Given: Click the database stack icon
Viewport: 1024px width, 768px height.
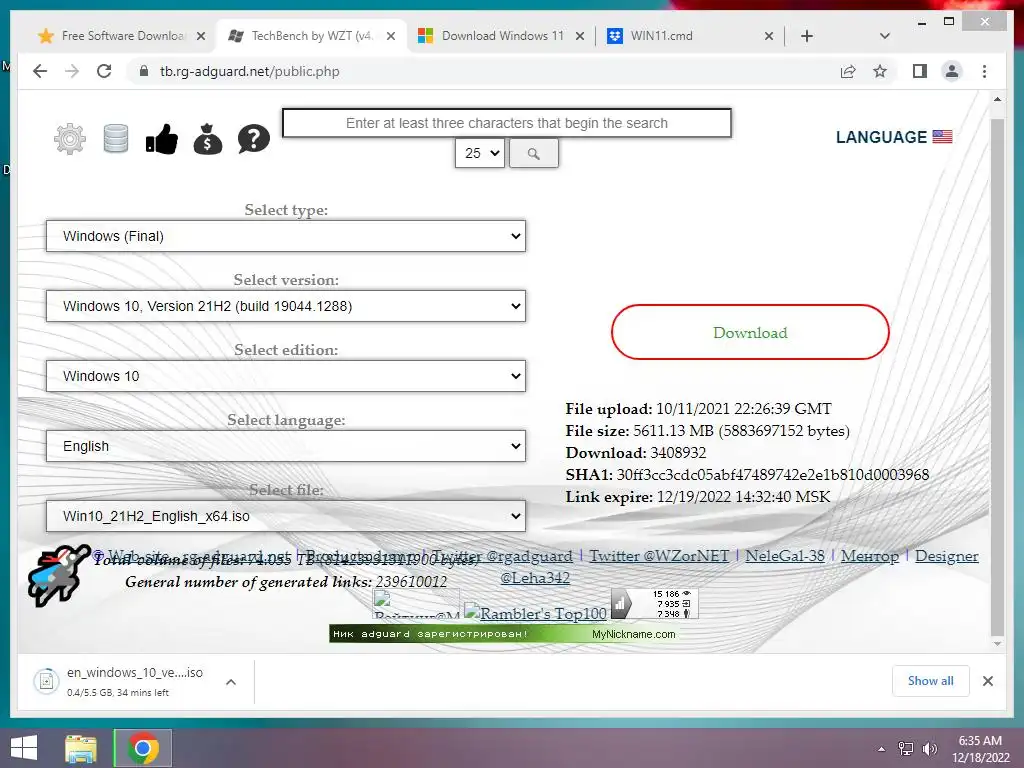Looking at the screenshot, I should point(116,138).
